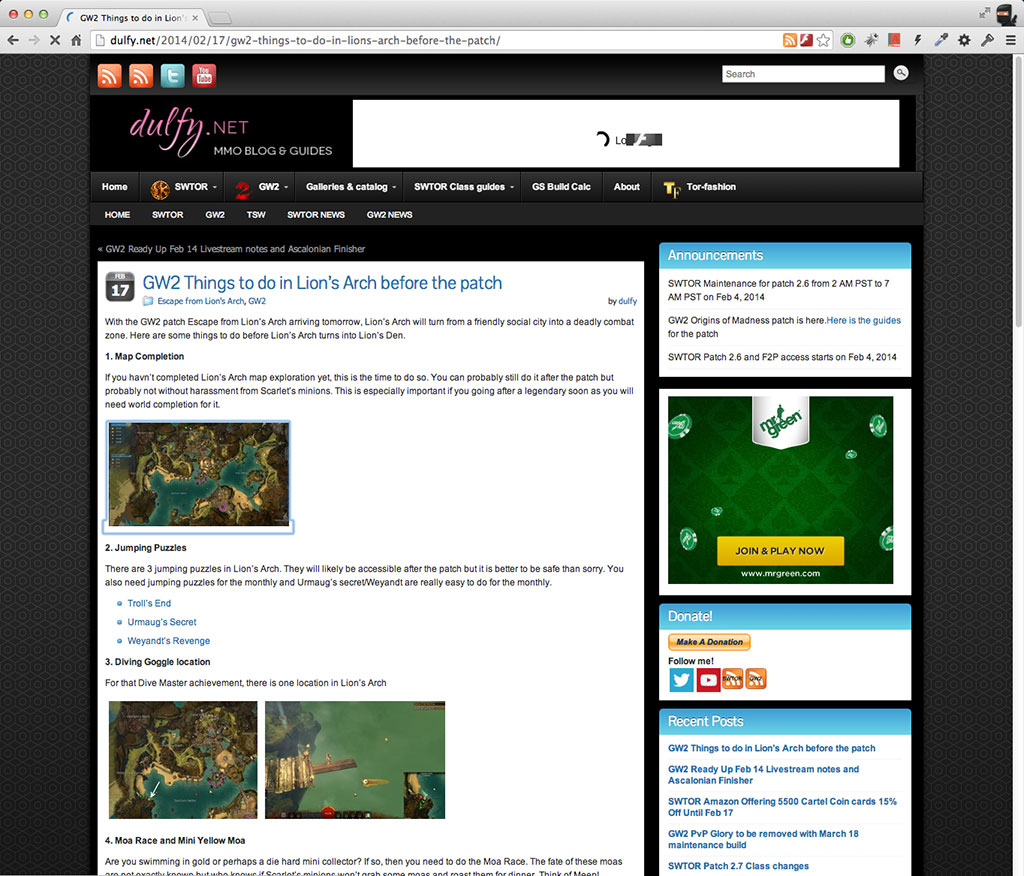This screenshot has height=876, width=1024.
Task: Click the search magnifier button beside the Search box
Action: (x=901, y=73)
